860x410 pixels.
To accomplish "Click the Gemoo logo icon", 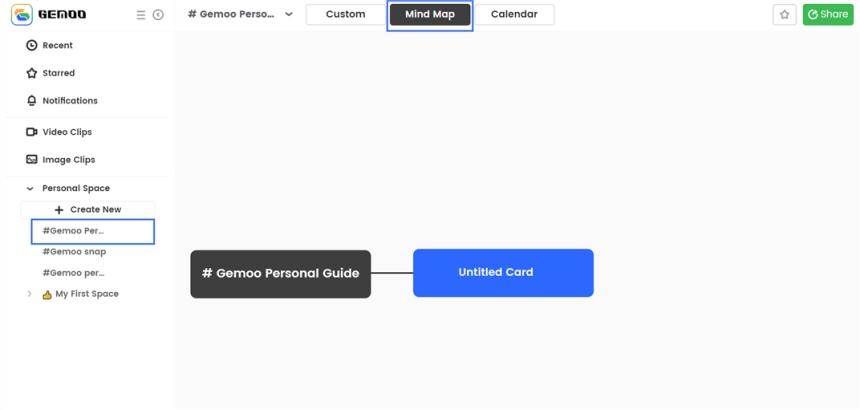I will tap(21, 15).
